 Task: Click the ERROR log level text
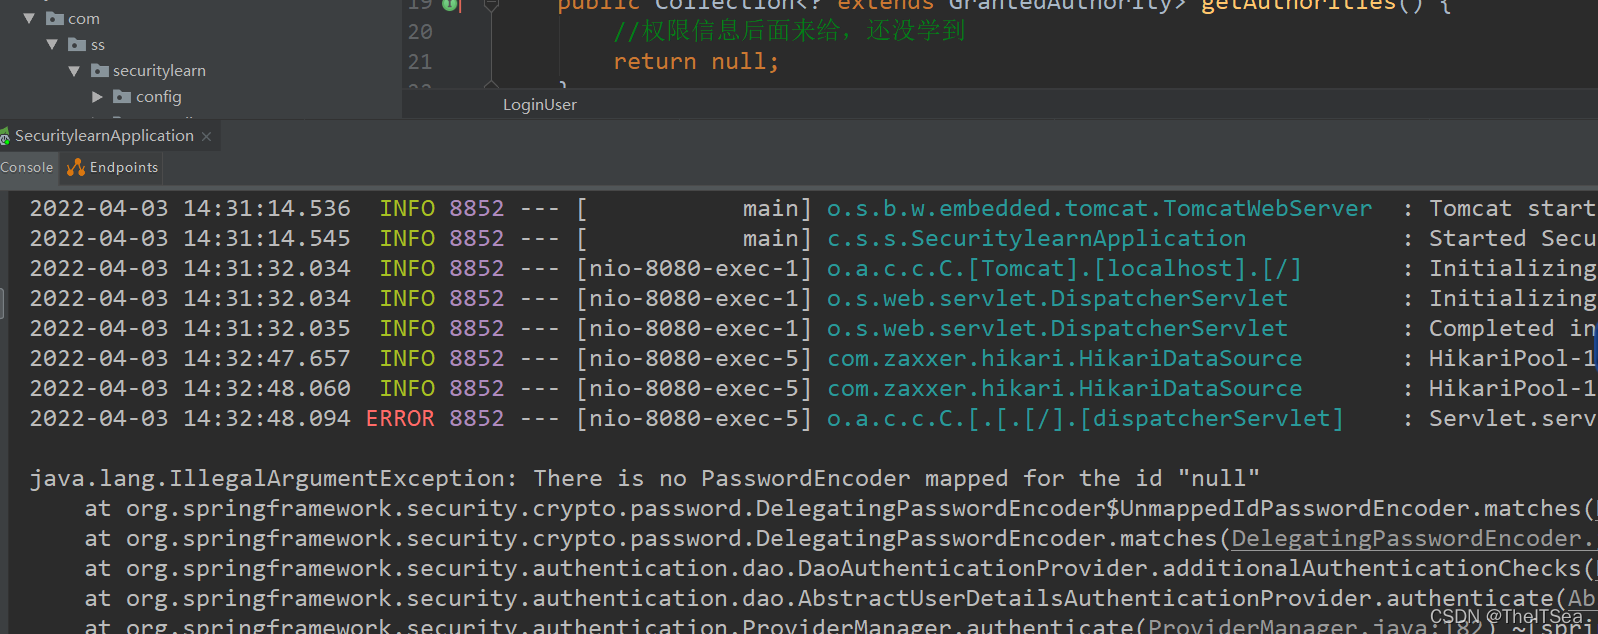(400, 418)
